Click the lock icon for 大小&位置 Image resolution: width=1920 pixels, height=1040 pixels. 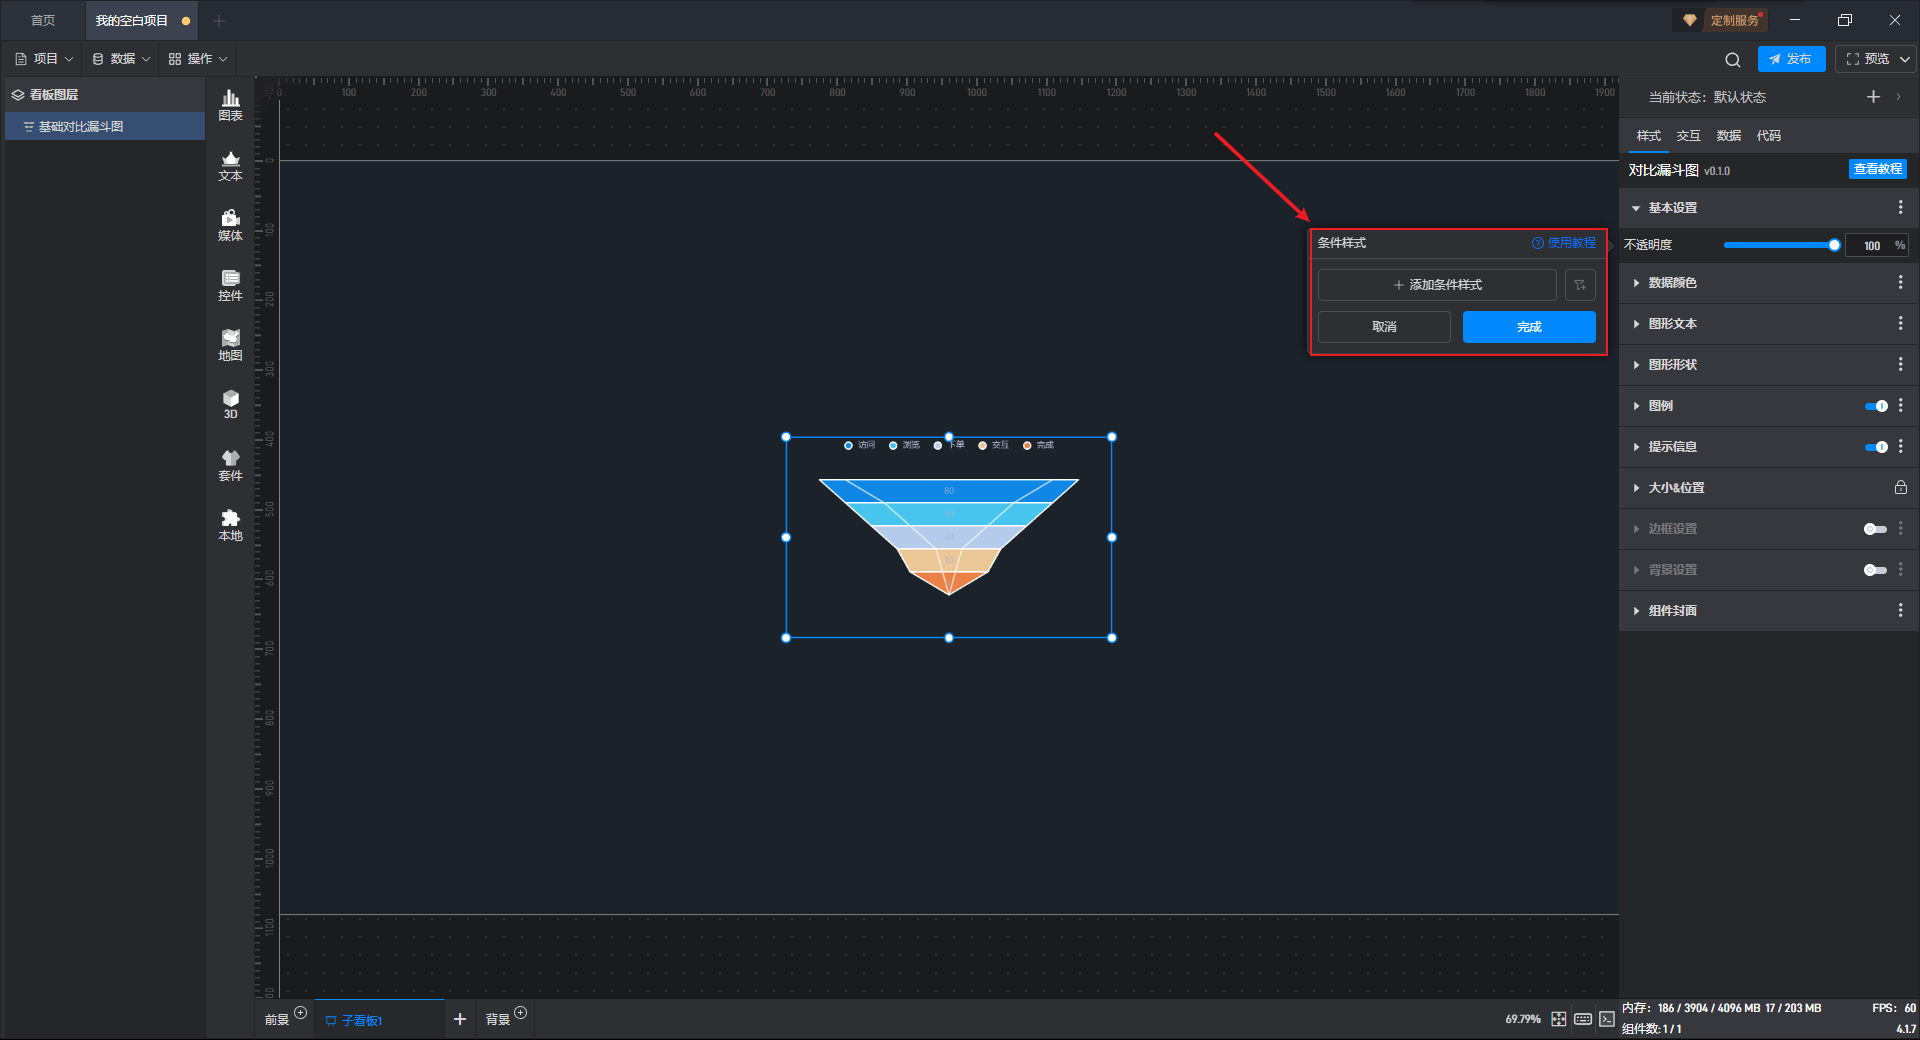click(x=1900, y=488)
